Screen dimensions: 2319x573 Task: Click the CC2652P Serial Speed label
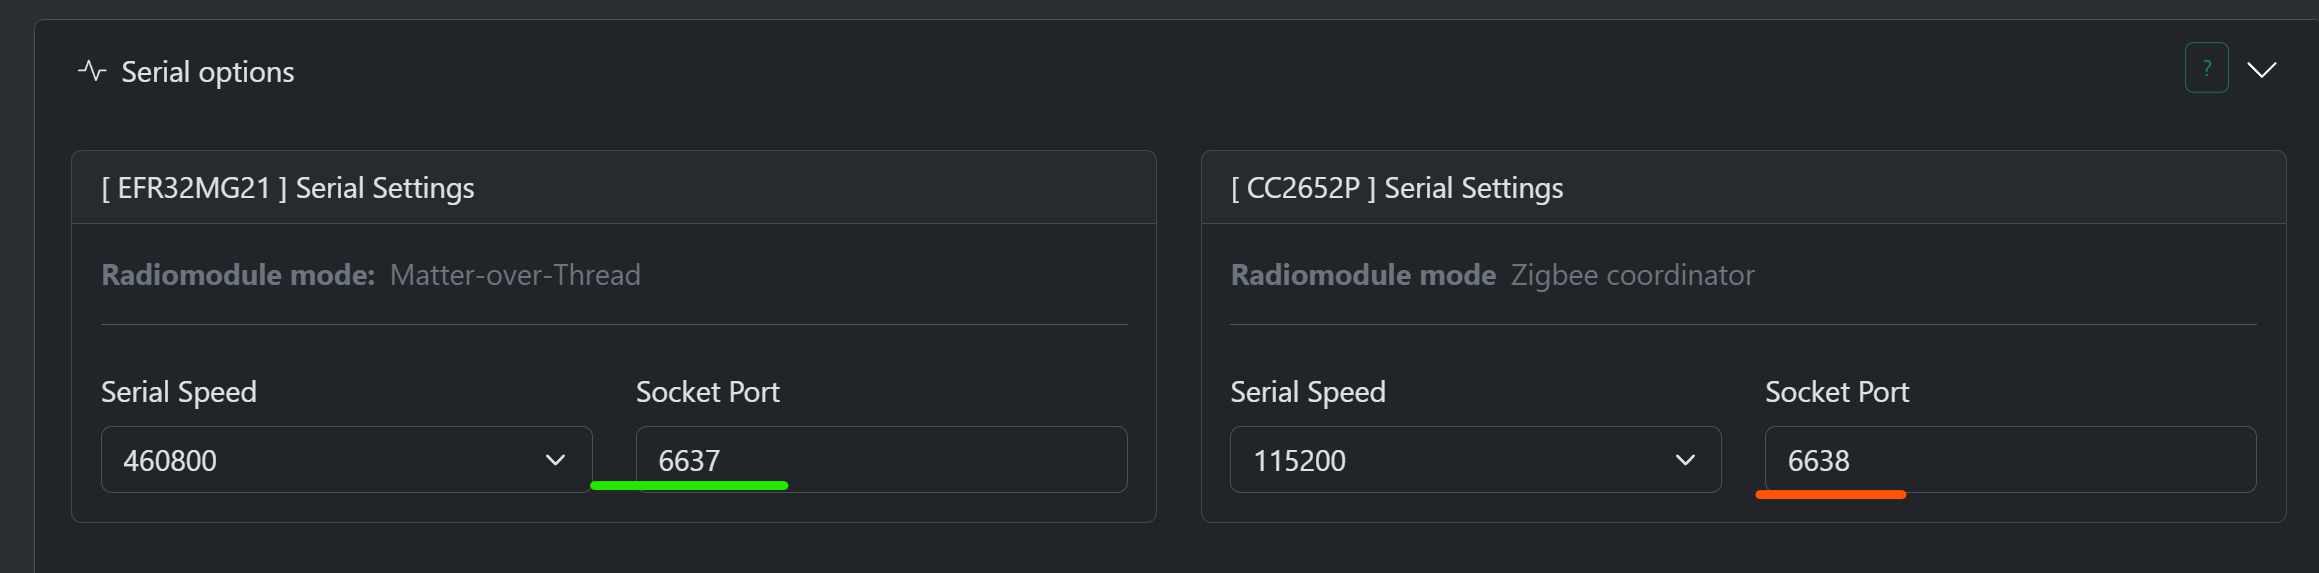coord(1308,392)
